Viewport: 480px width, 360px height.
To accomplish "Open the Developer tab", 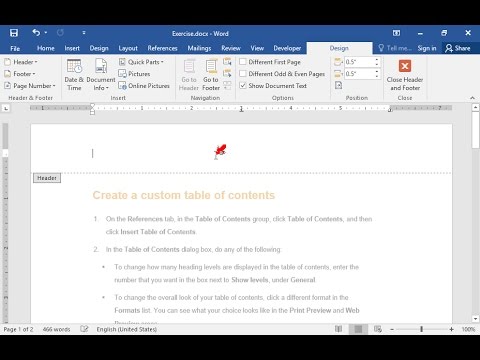I will tap(287, 48).
